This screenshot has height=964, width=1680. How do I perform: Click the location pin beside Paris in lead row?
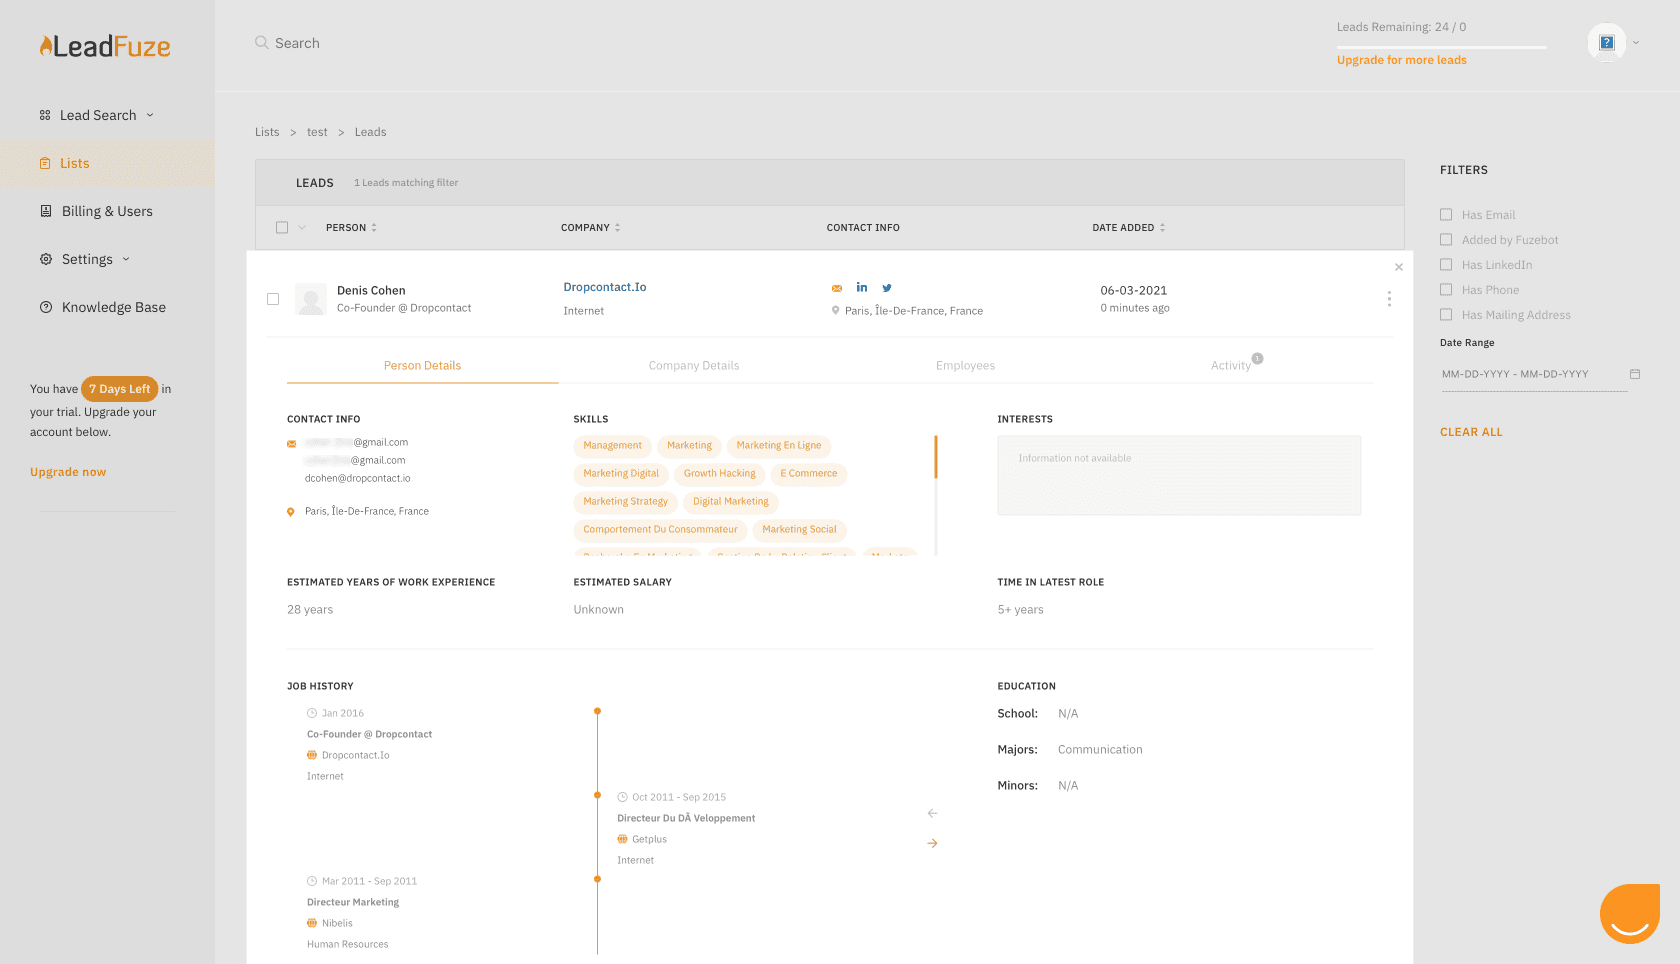point(836,311)
